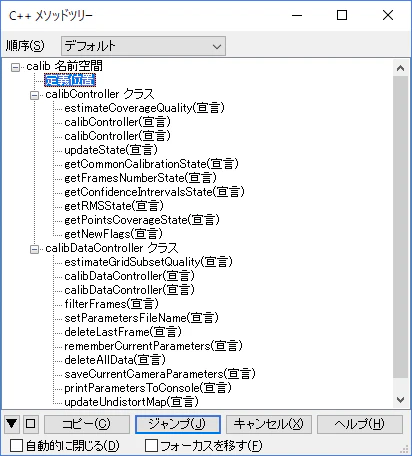Click the ジャンプ(J) button
412x456 pixels.
tap(178, 424)
